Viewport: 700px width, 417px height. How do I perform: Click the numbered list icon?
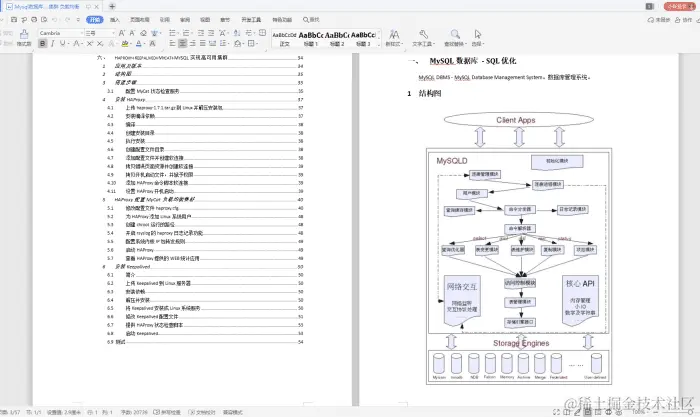pos(186,33)
